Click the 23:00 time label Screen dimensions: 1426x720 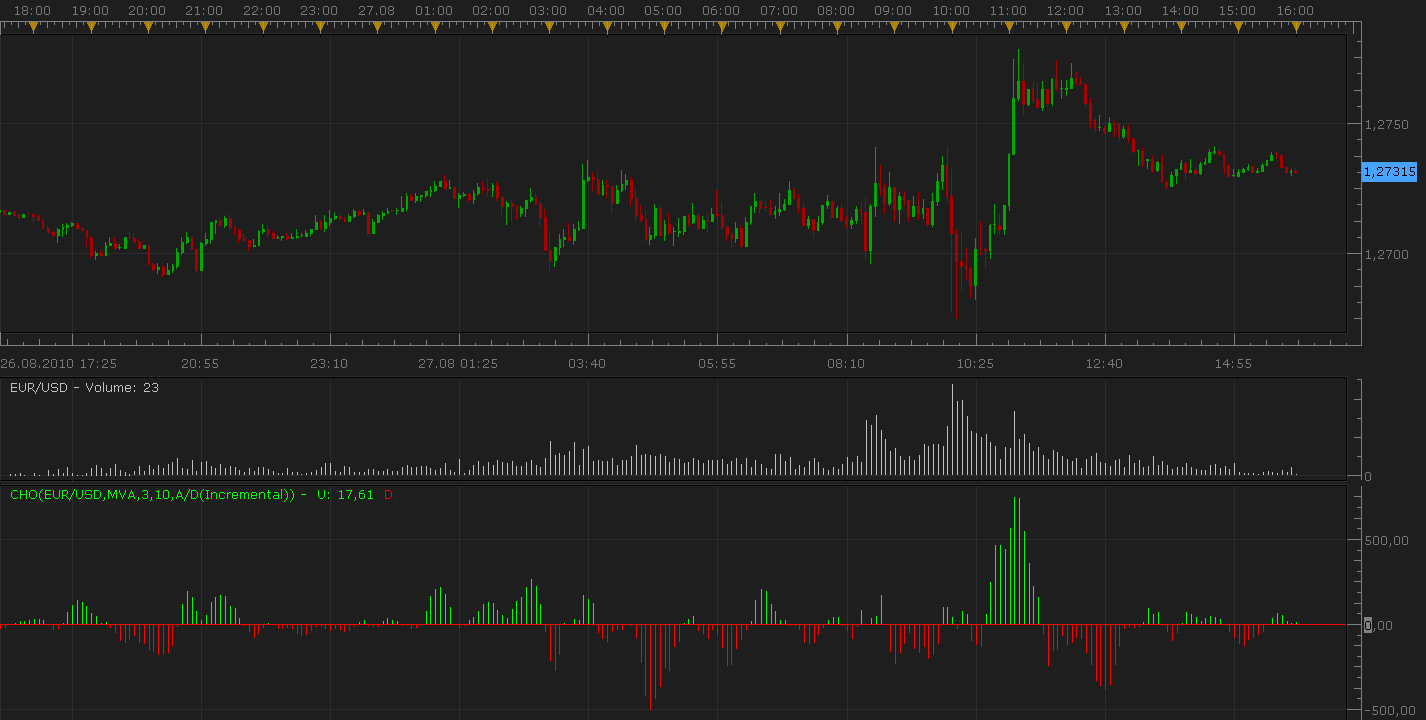[x=320, y=10]
